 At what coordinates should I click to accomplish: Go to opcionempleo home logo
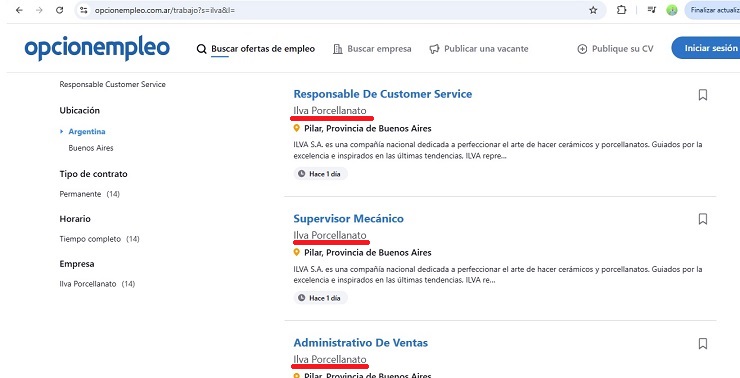pos(97,49)
